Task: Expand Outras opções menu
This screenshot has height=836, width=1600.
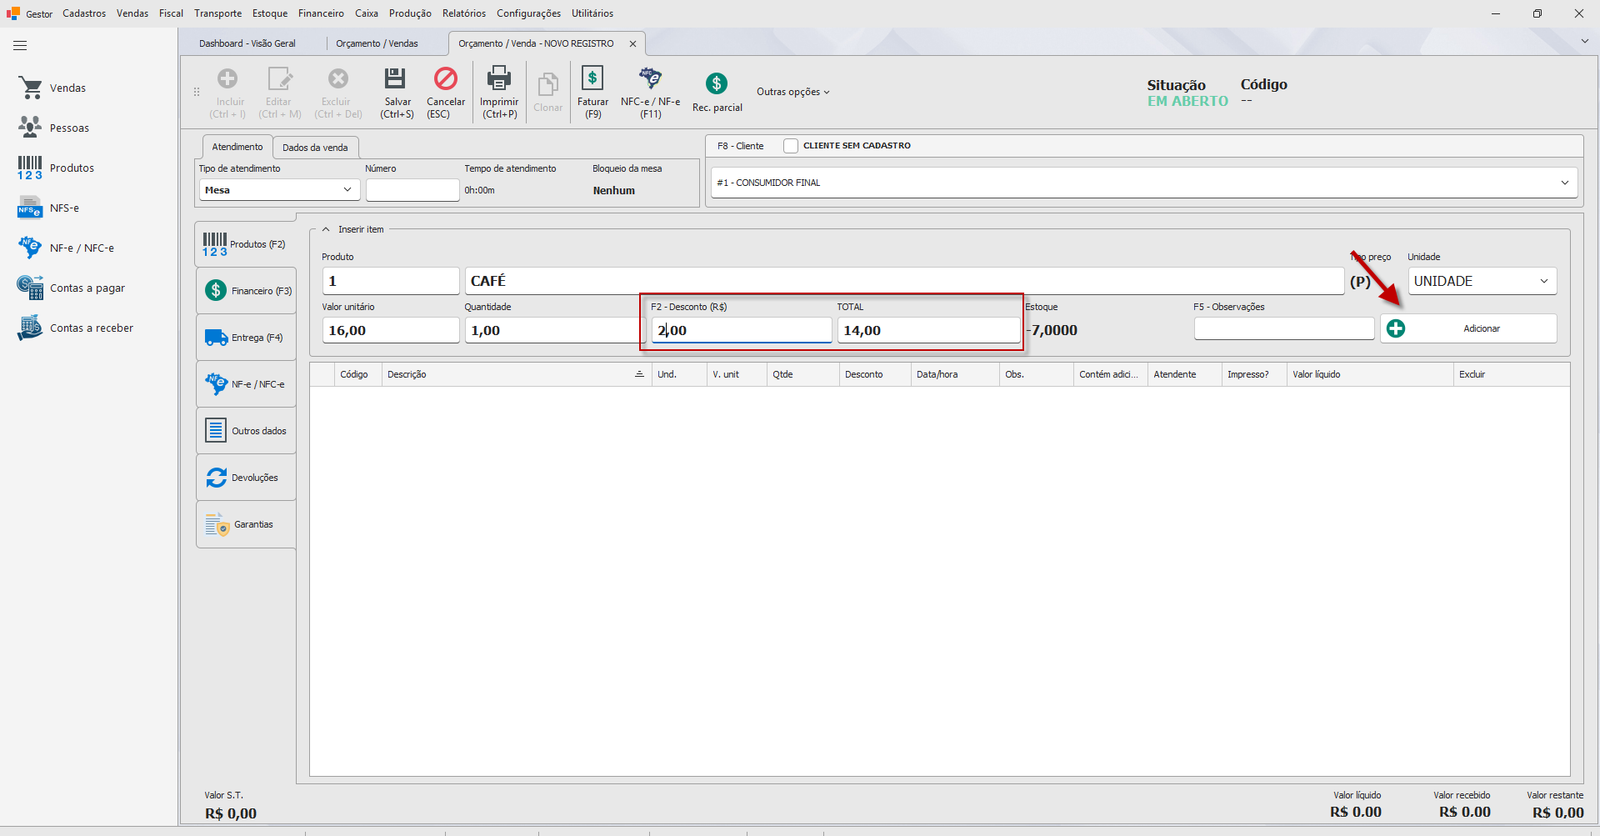Action: tap(793, 92)
